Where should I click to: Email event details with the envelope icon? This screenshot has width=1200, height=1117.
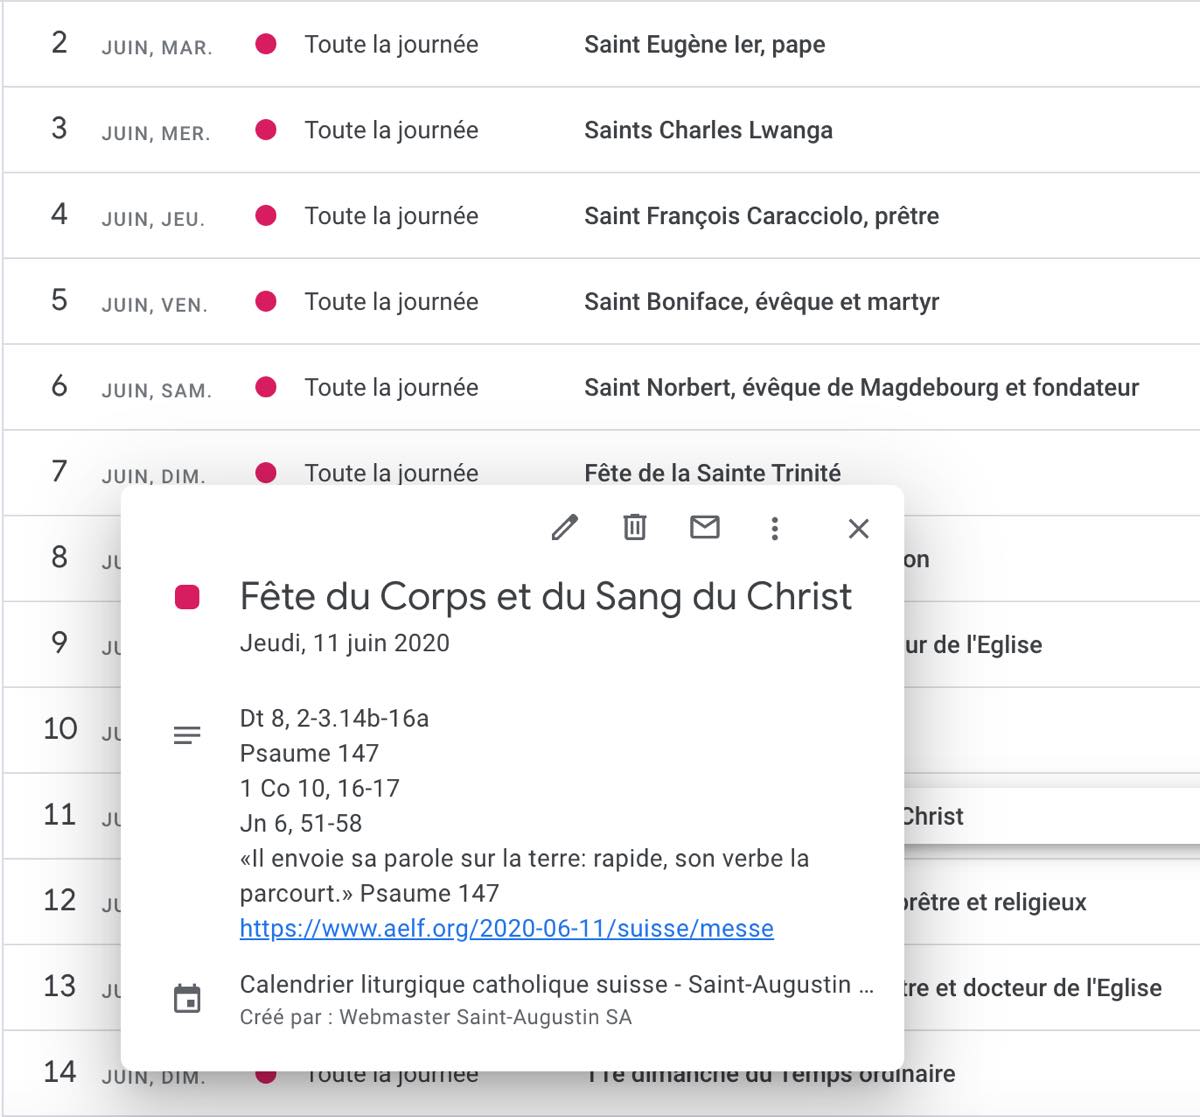point(705,527)
